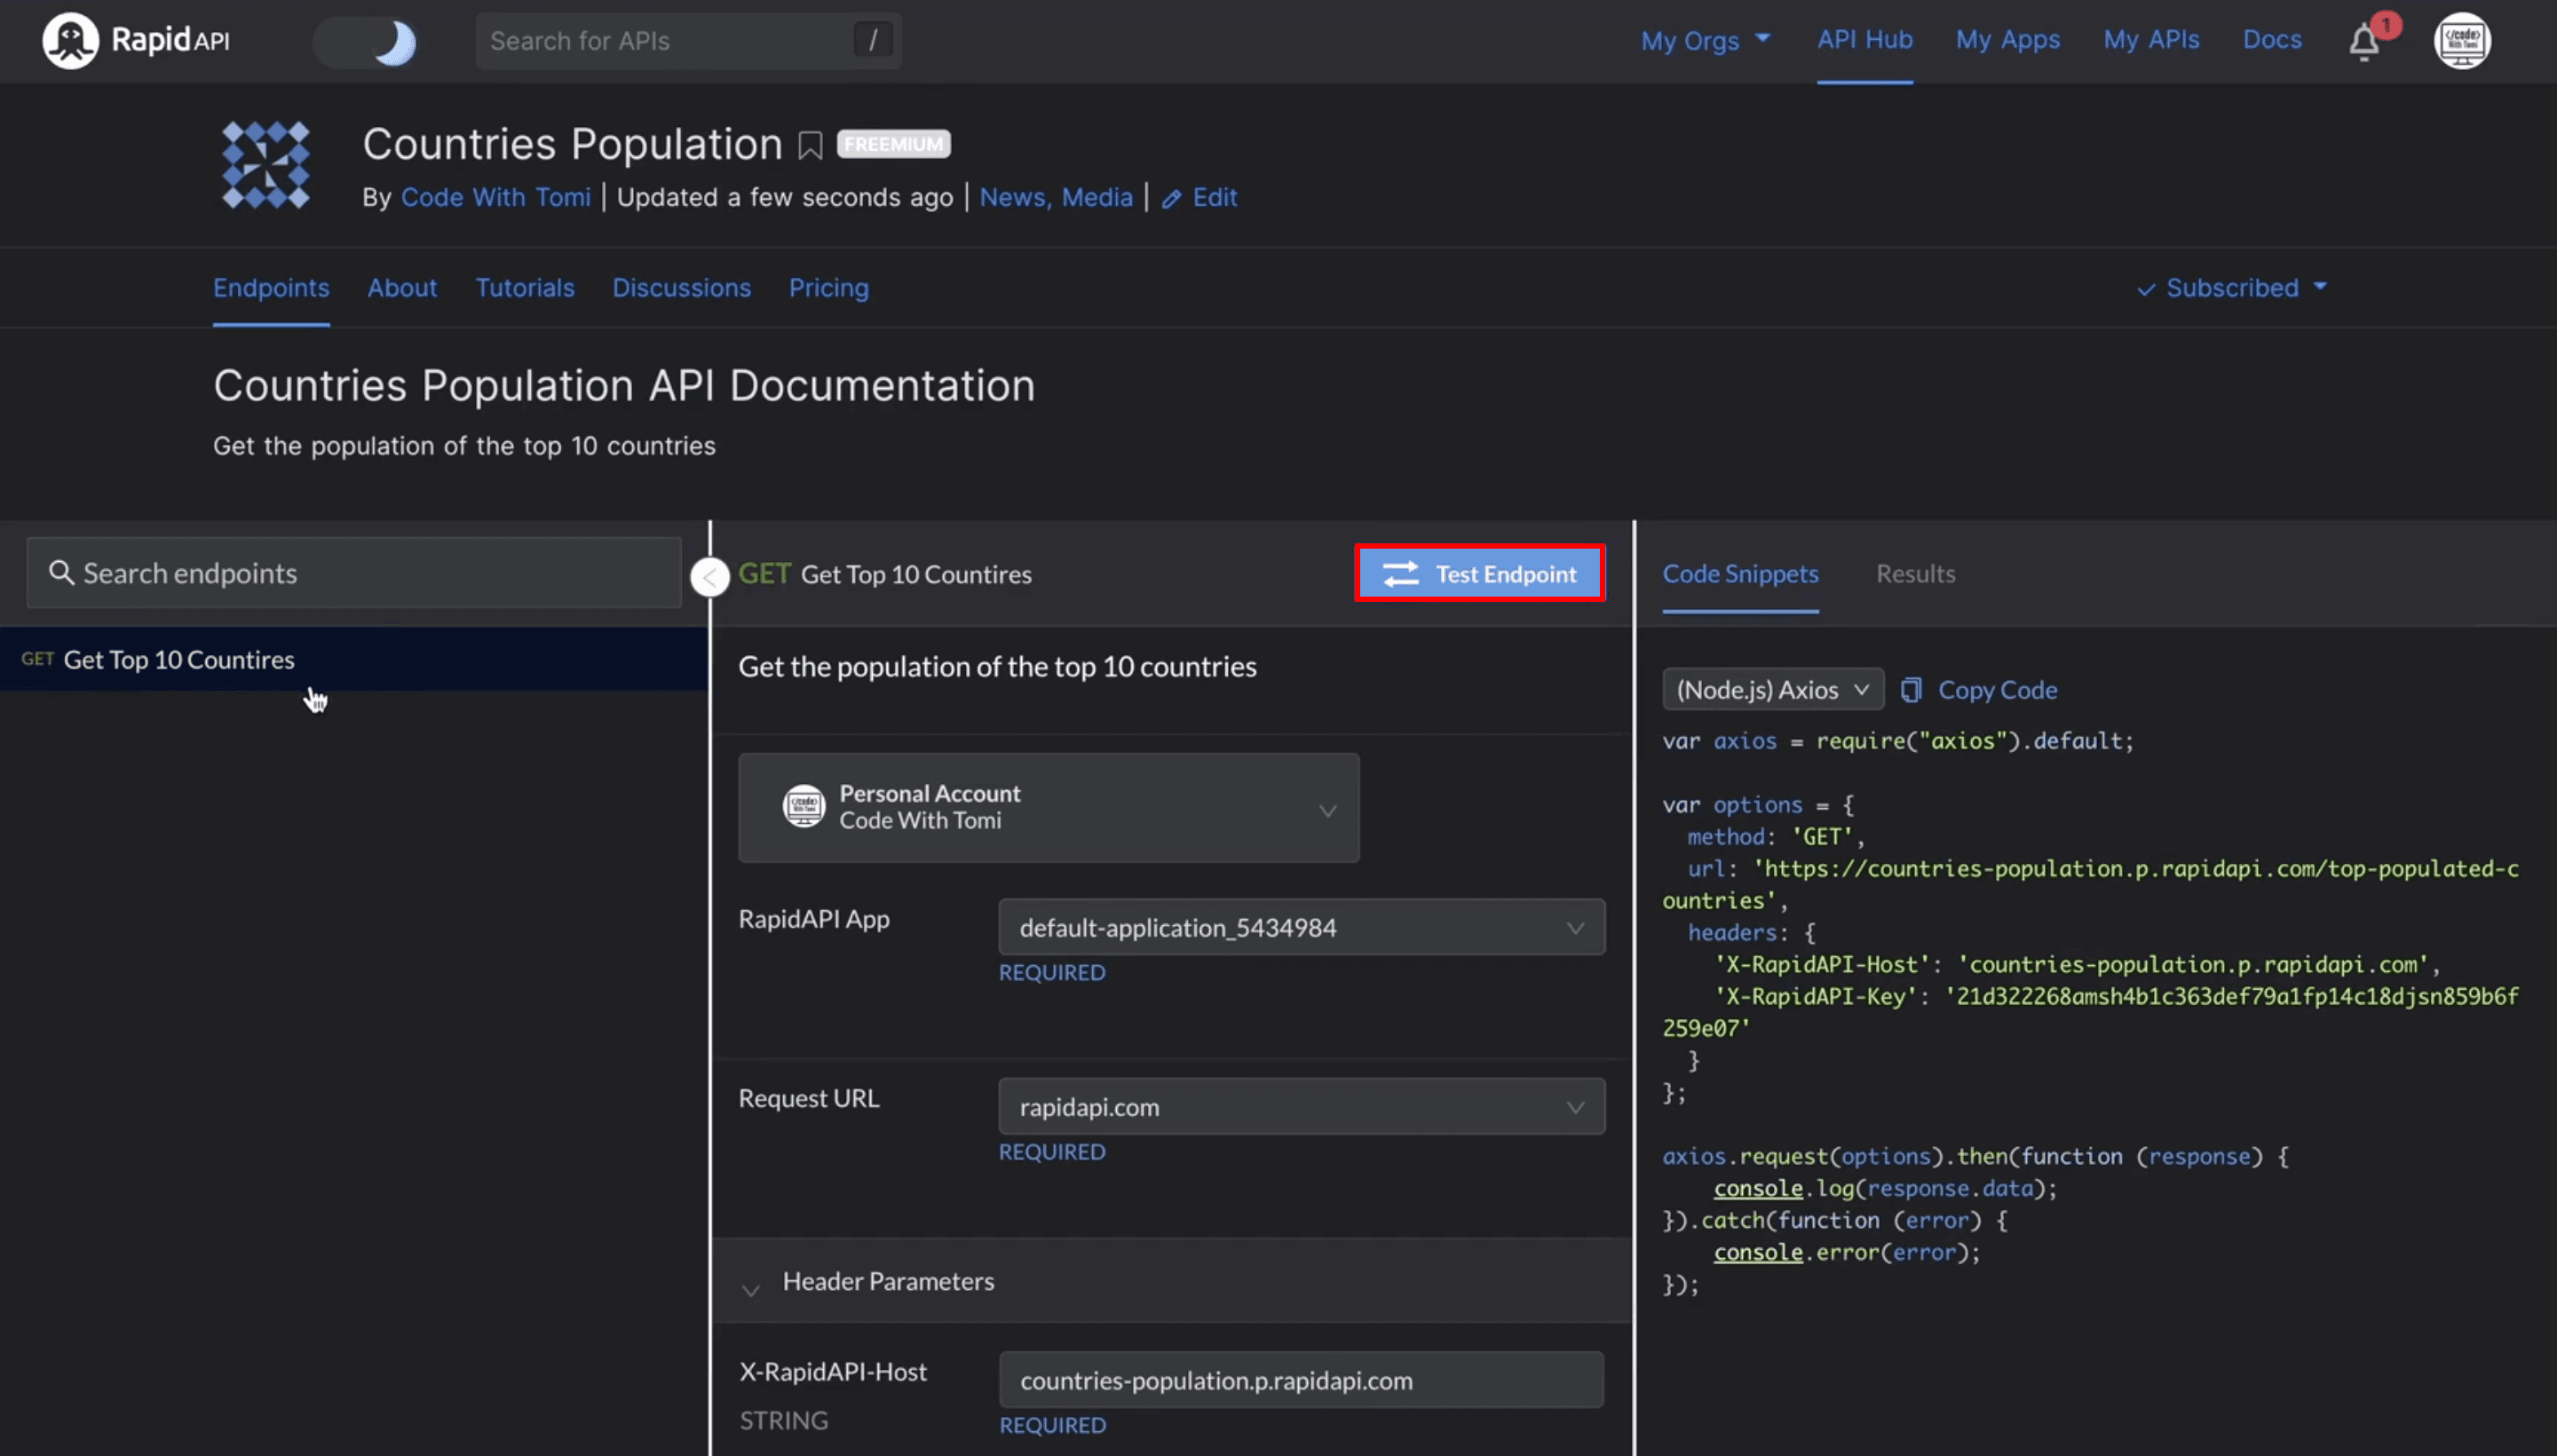
Task: Open the Docs link
Action: tap(2271, 39)
